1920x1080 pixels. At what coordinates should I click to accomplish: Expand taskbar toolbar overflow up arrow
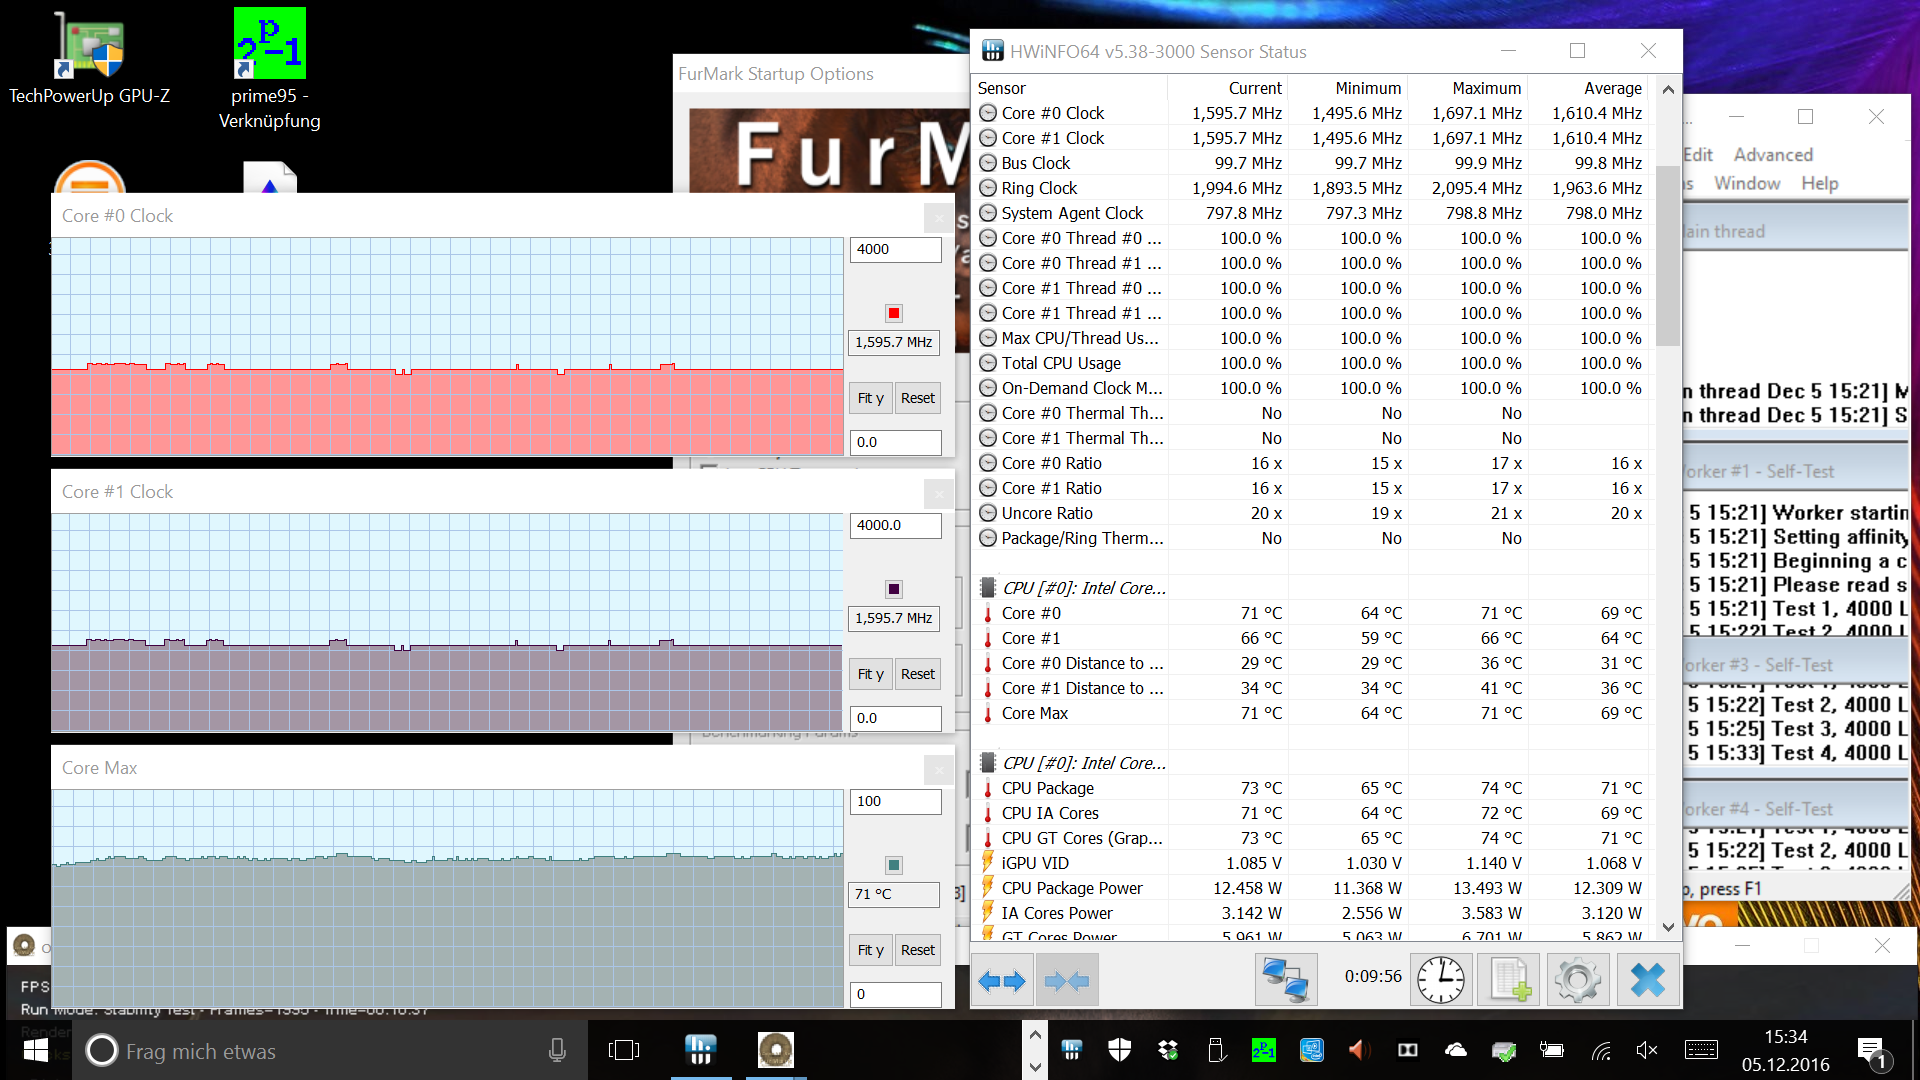click(1035, 1035)
